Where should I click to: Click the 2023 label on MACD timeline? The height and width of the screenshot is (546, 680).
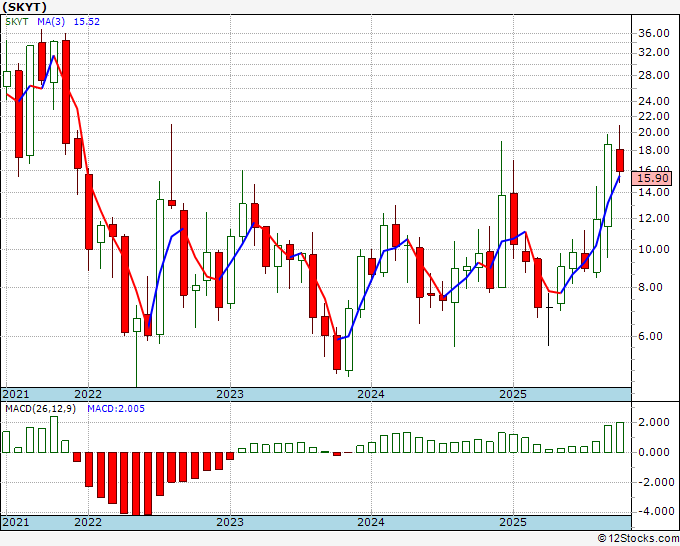coord(230,522)
